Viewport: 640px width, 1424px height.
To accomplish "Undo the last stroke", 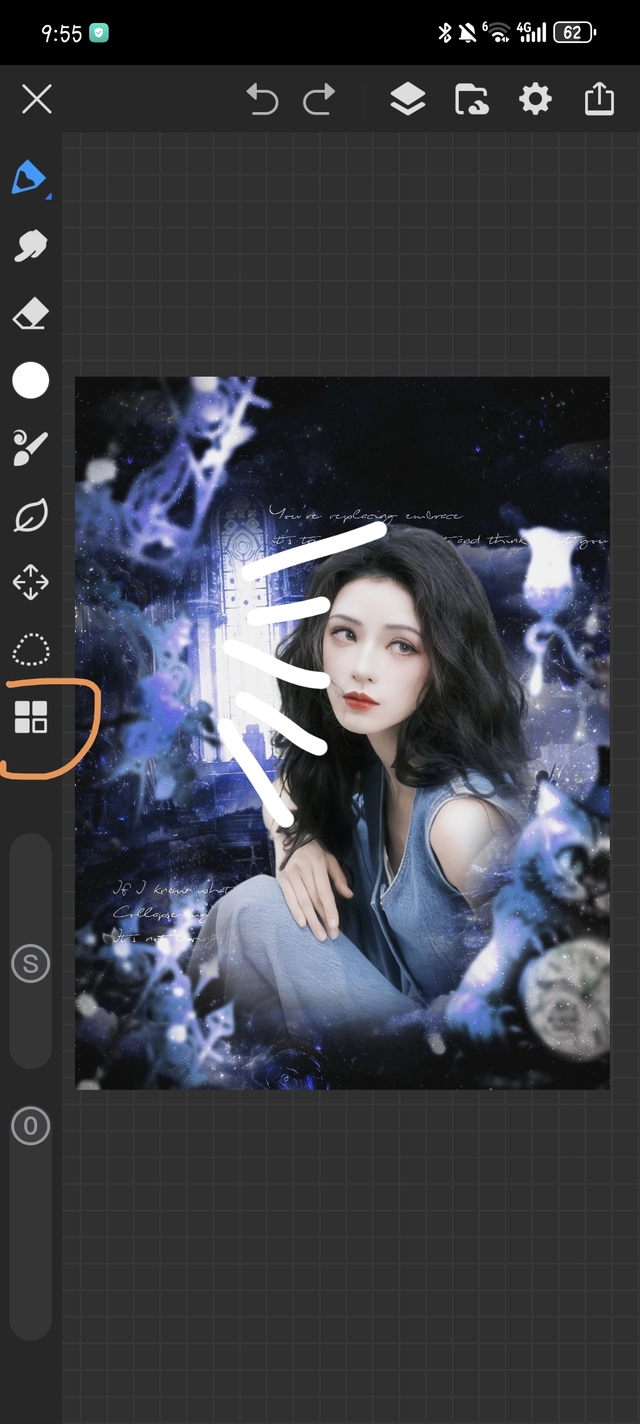I will (262, 99).
